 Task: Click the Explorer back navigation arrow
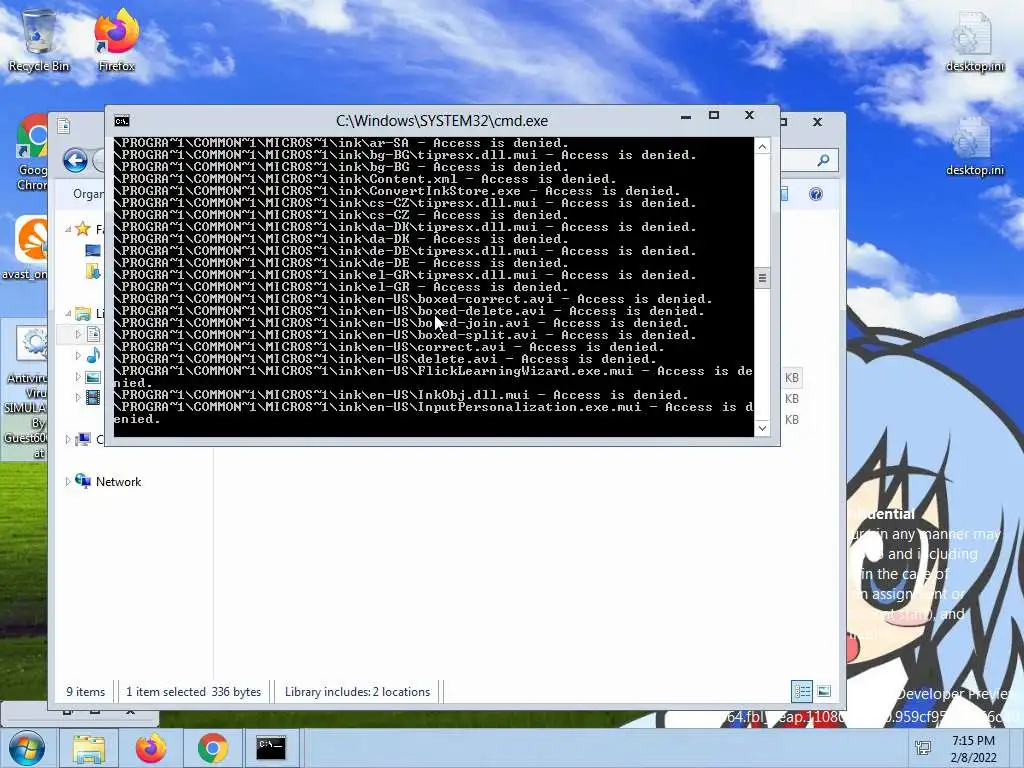tap(75, 160)
